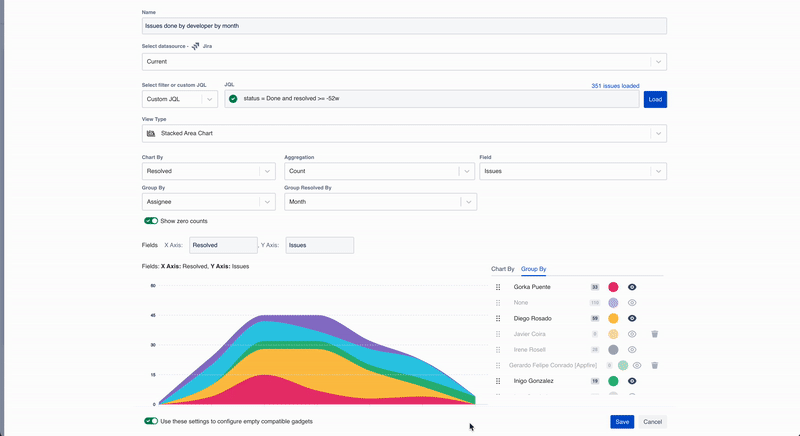Click the green JQL valid checkmark icon
Screen dimensions: 800x436
(233, 99)
